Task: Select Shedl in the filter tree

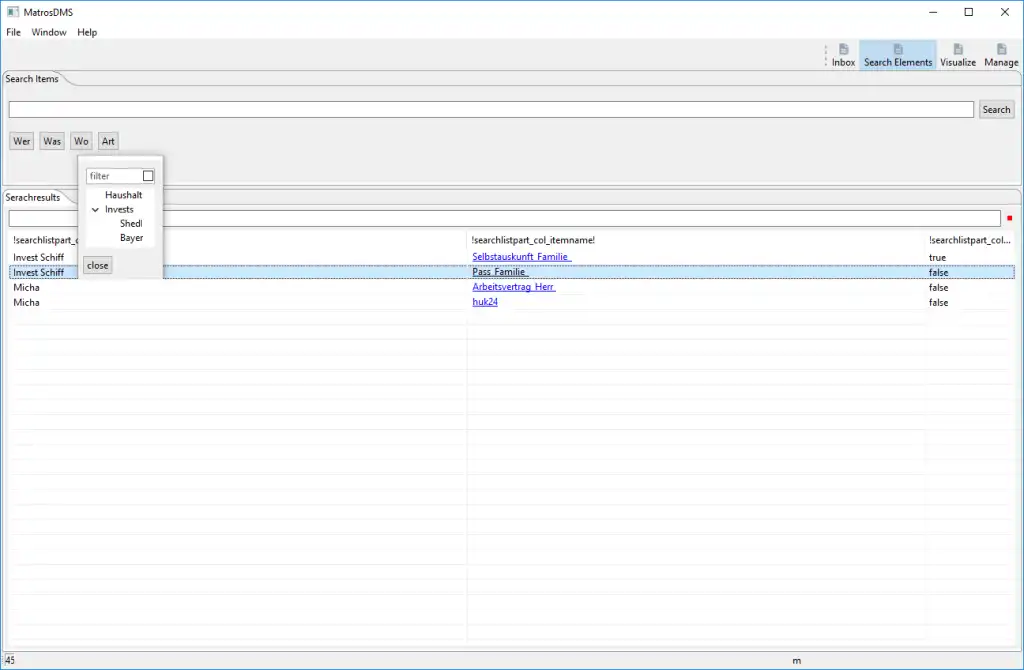Action: 131,223
